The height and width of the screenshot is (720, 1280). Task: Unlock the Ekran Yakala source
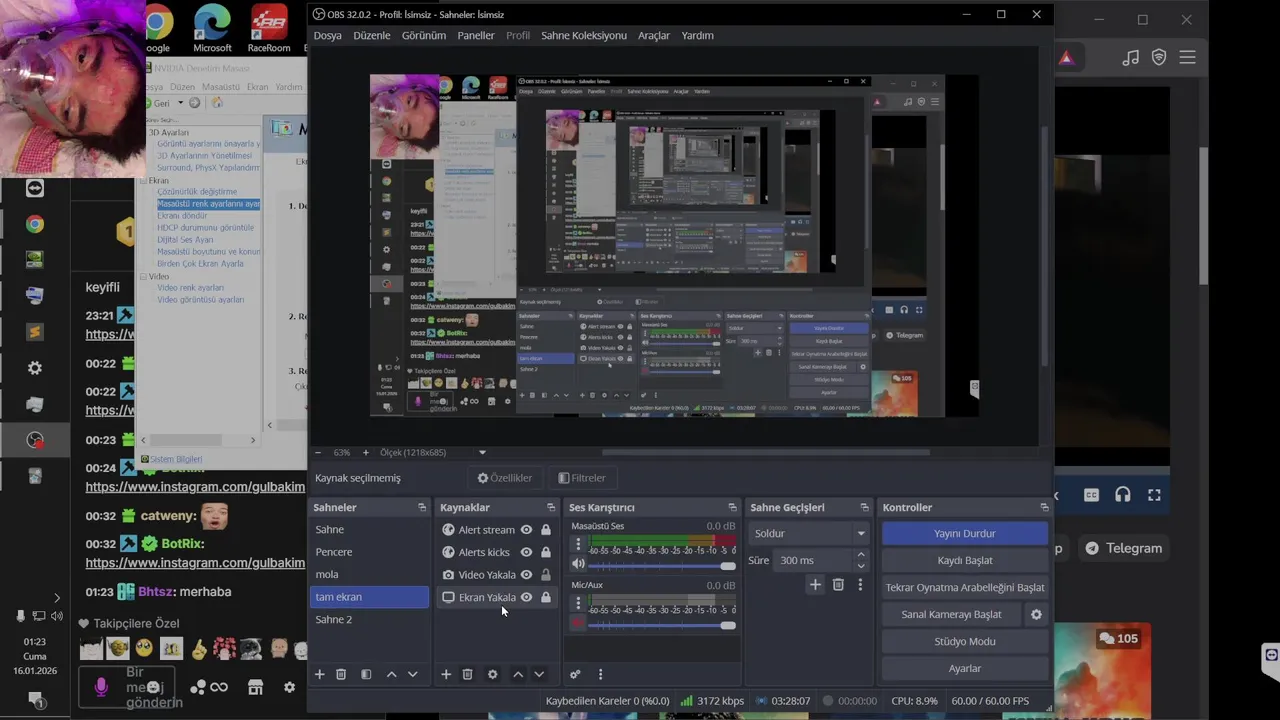(x=546, y=597)
